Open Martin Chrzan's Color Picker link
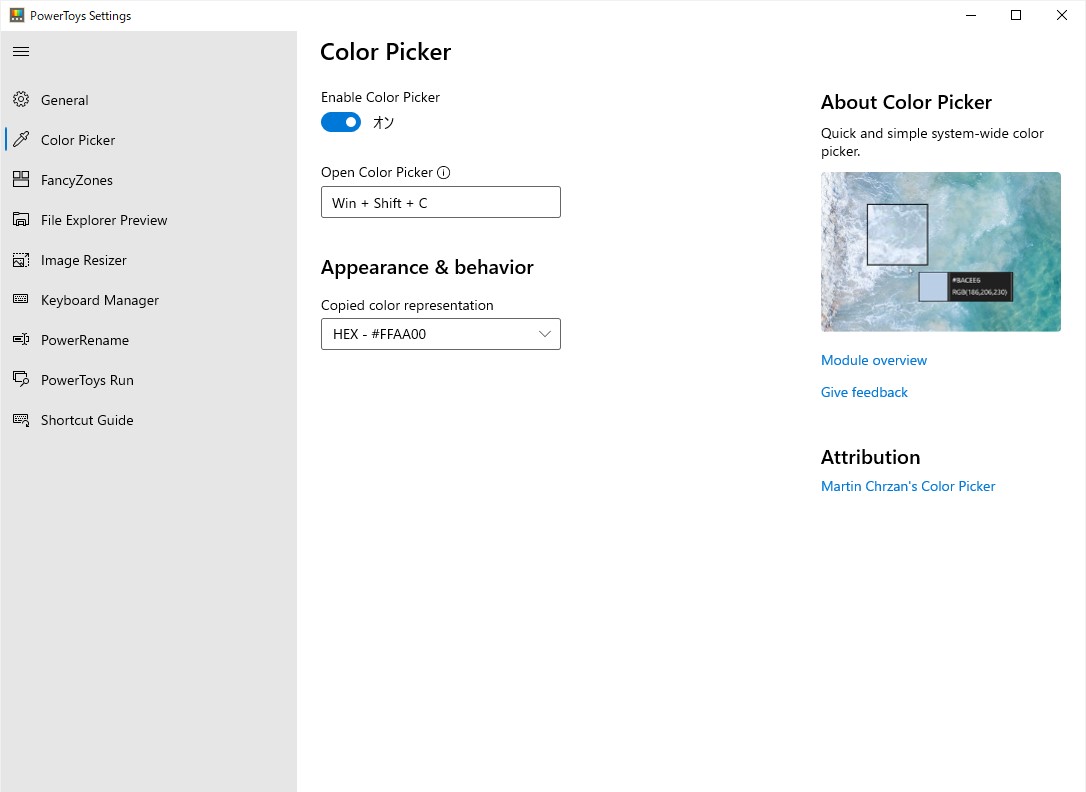 click(908, 486)
